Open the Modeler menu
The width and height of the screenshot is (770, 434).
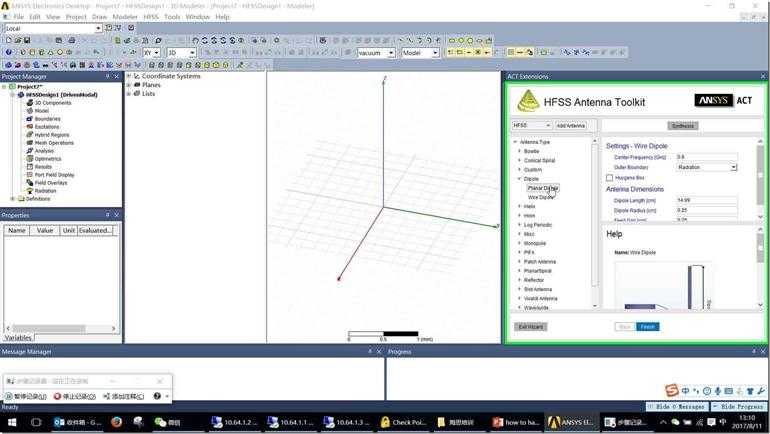pyautogui.click(x=125, y=17)
